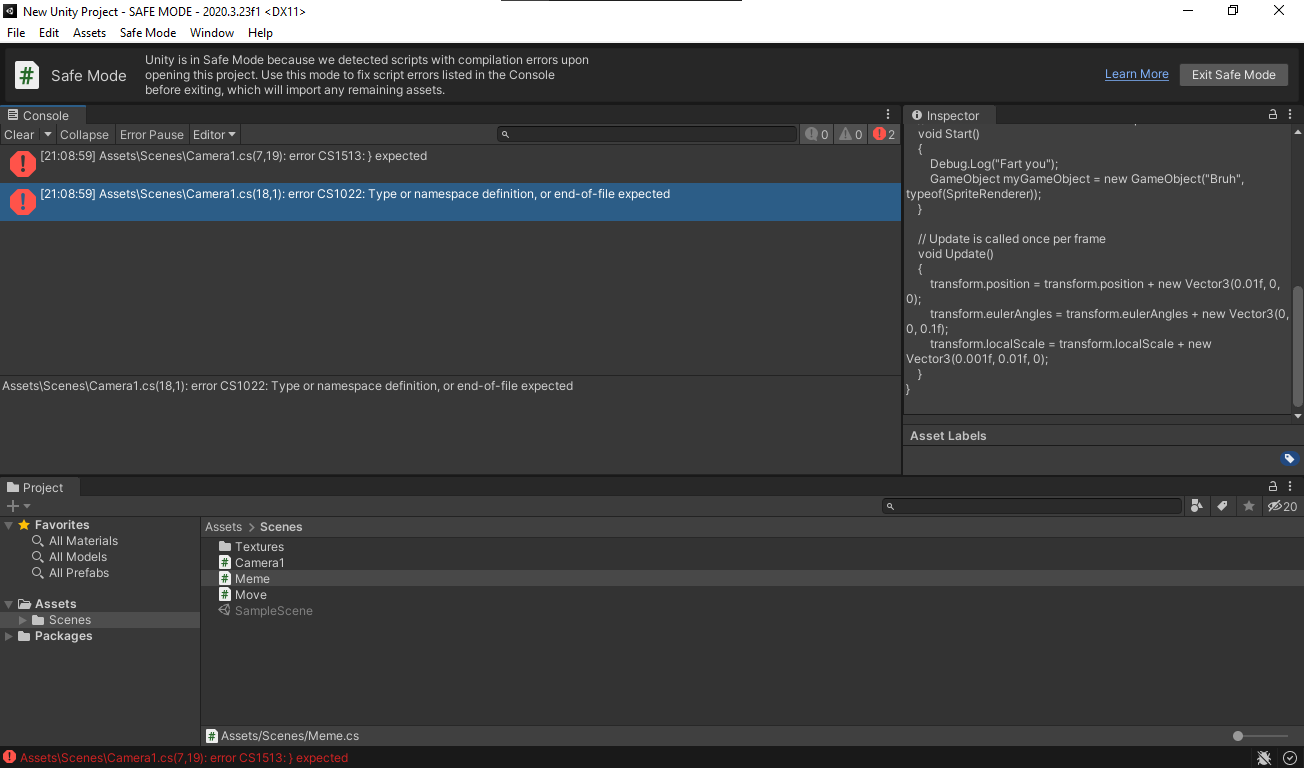Open the Console panel three-dot options menu
The width and height of the screenshot is (1304, 768).
[888, 115]
